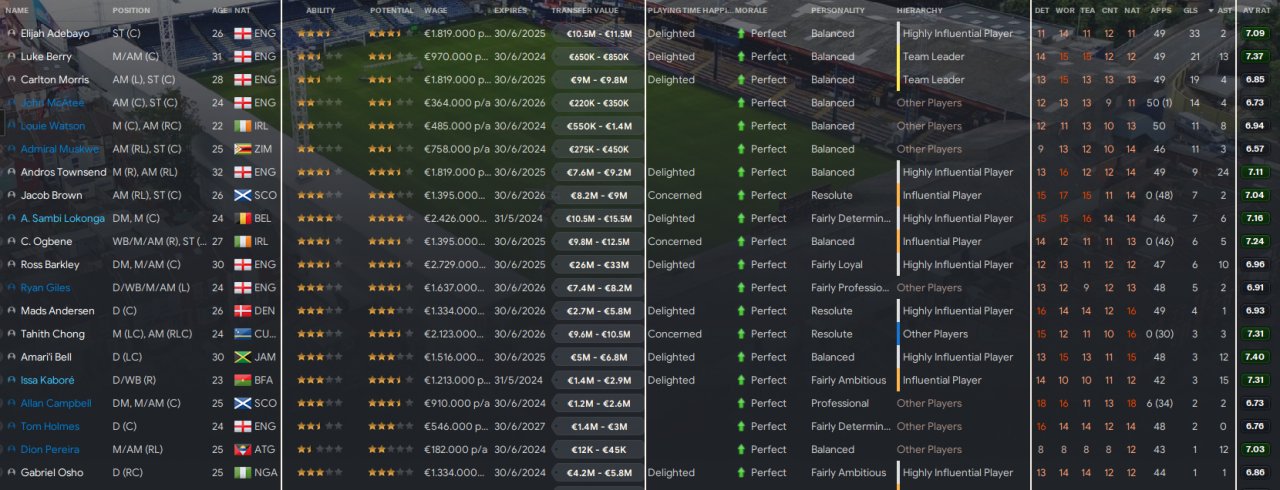Sort by the Hierarchy column header
Image resolution: width=1280 pixels, height=490 pixels.
pos(920,10)
